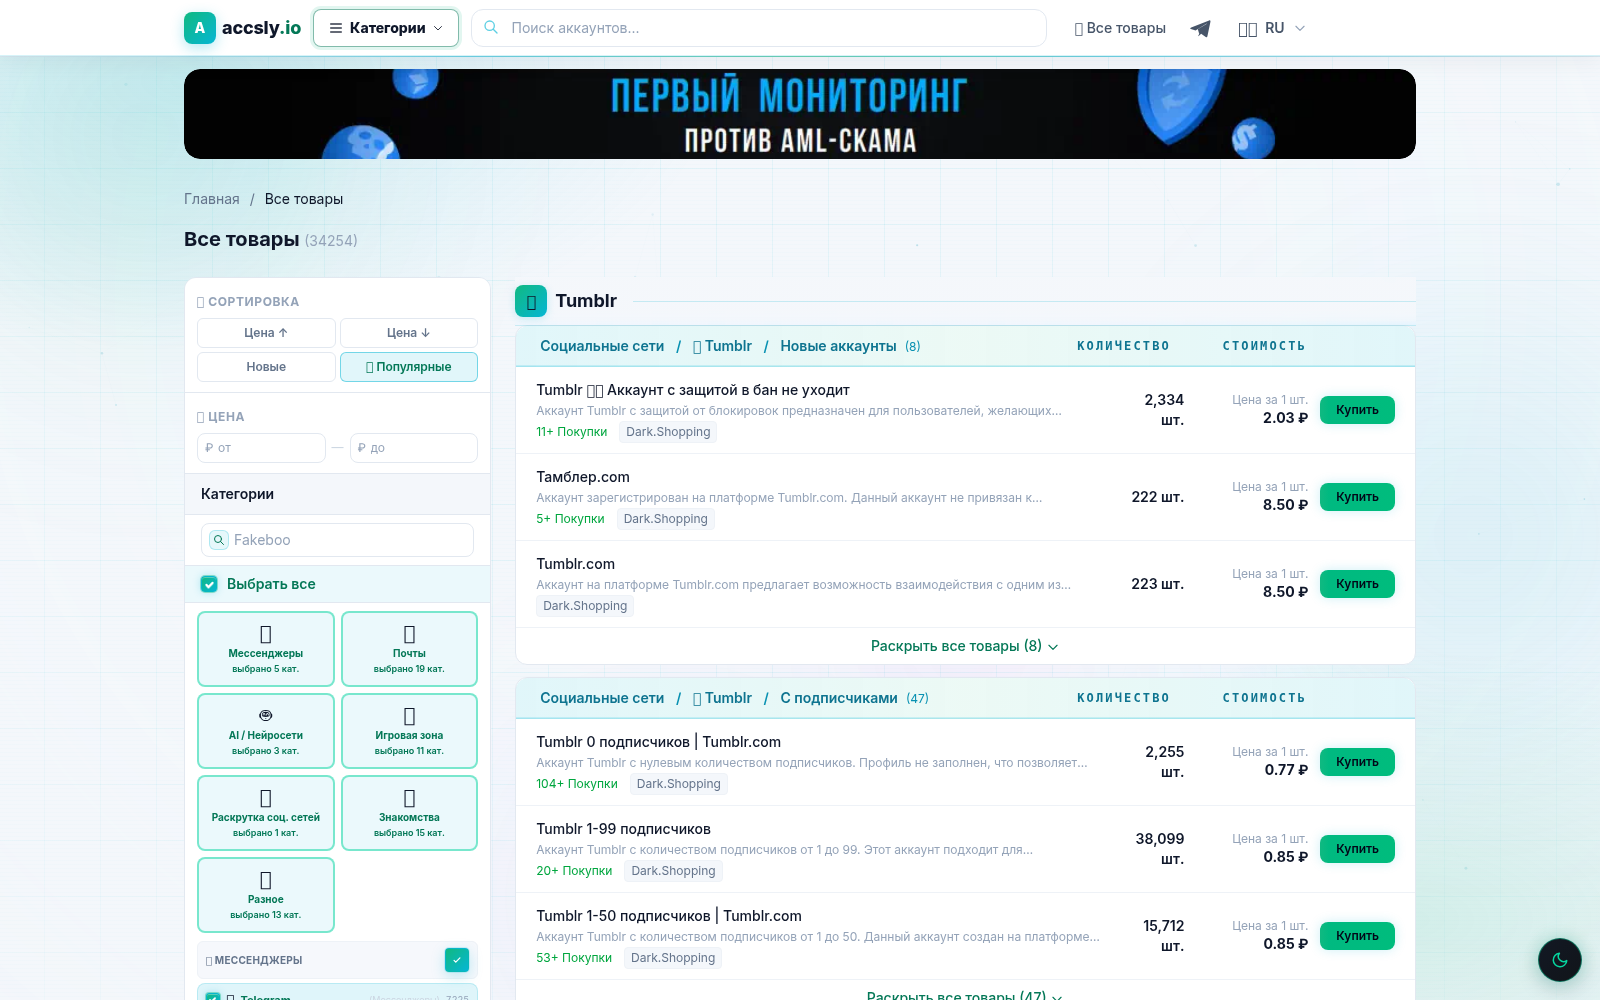Click the category filter search field
1600x1000 pixels.
tap(338, 540)
